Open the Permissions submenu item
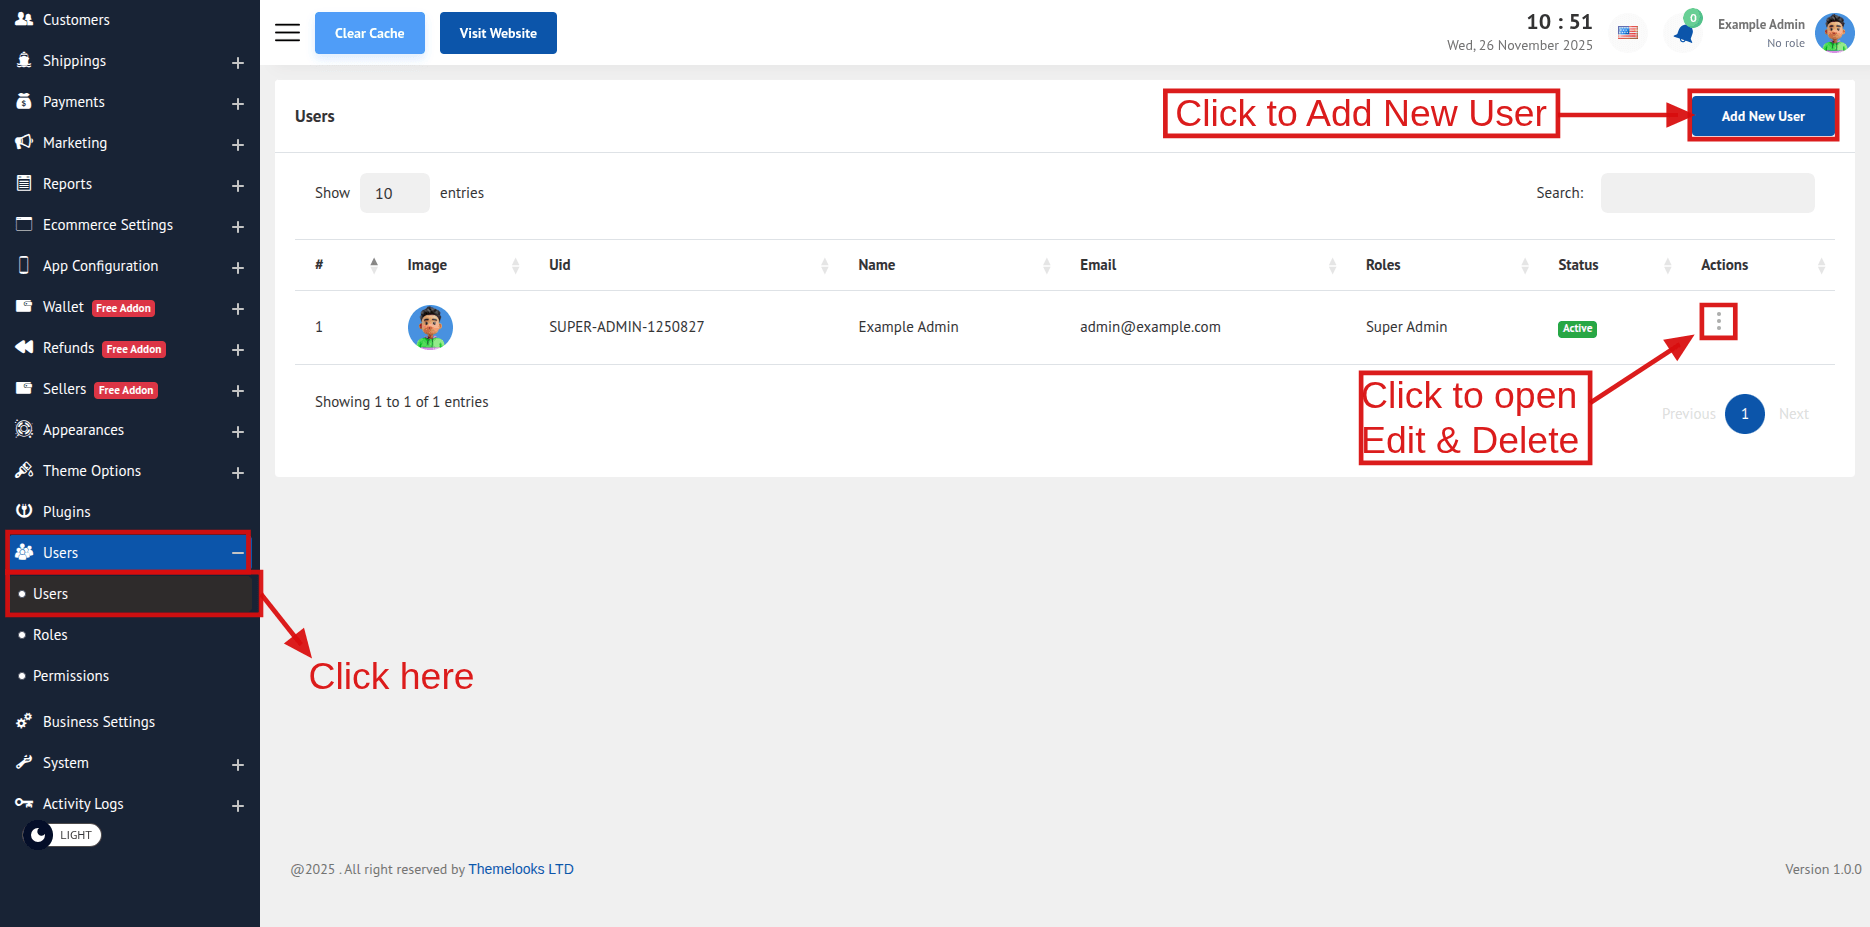Viewport: 1870px width, 927px height. [x=71, y=676]
